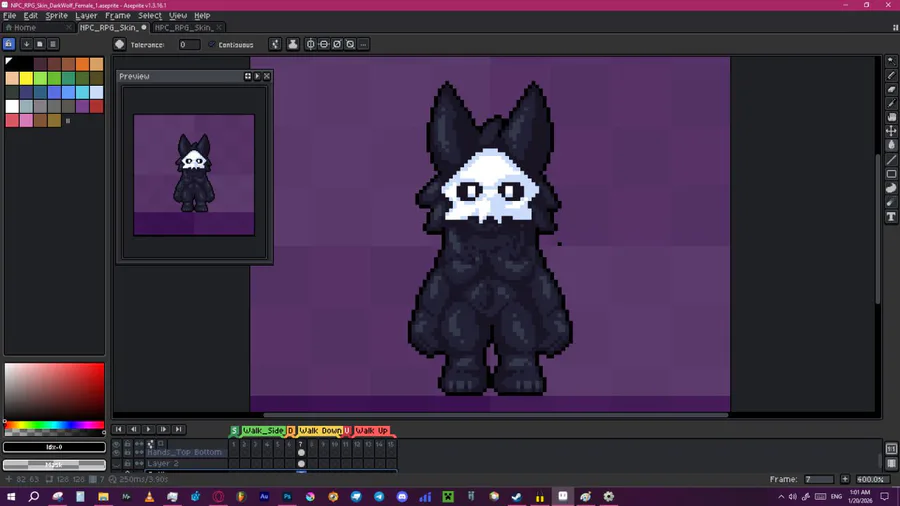Enable horizontal symmetry mode icon

click(x=324, y=44)
